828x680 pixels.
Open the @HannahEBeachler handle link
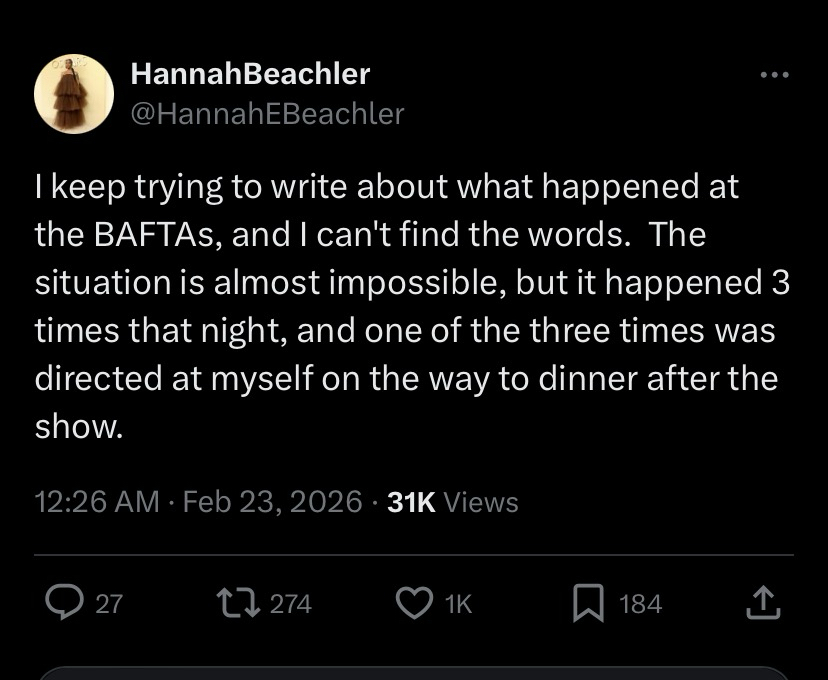(x=267, y=114)
